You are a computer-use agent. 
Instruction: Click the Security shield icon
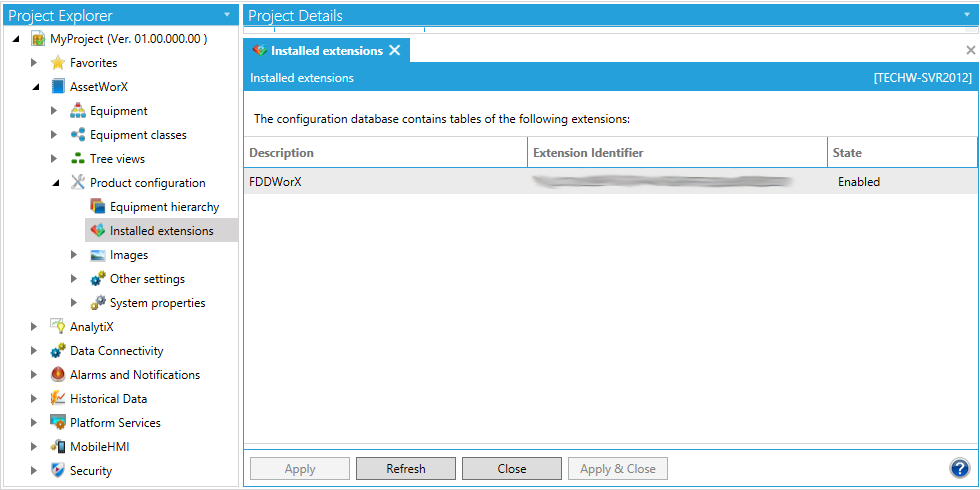[58, 471]
